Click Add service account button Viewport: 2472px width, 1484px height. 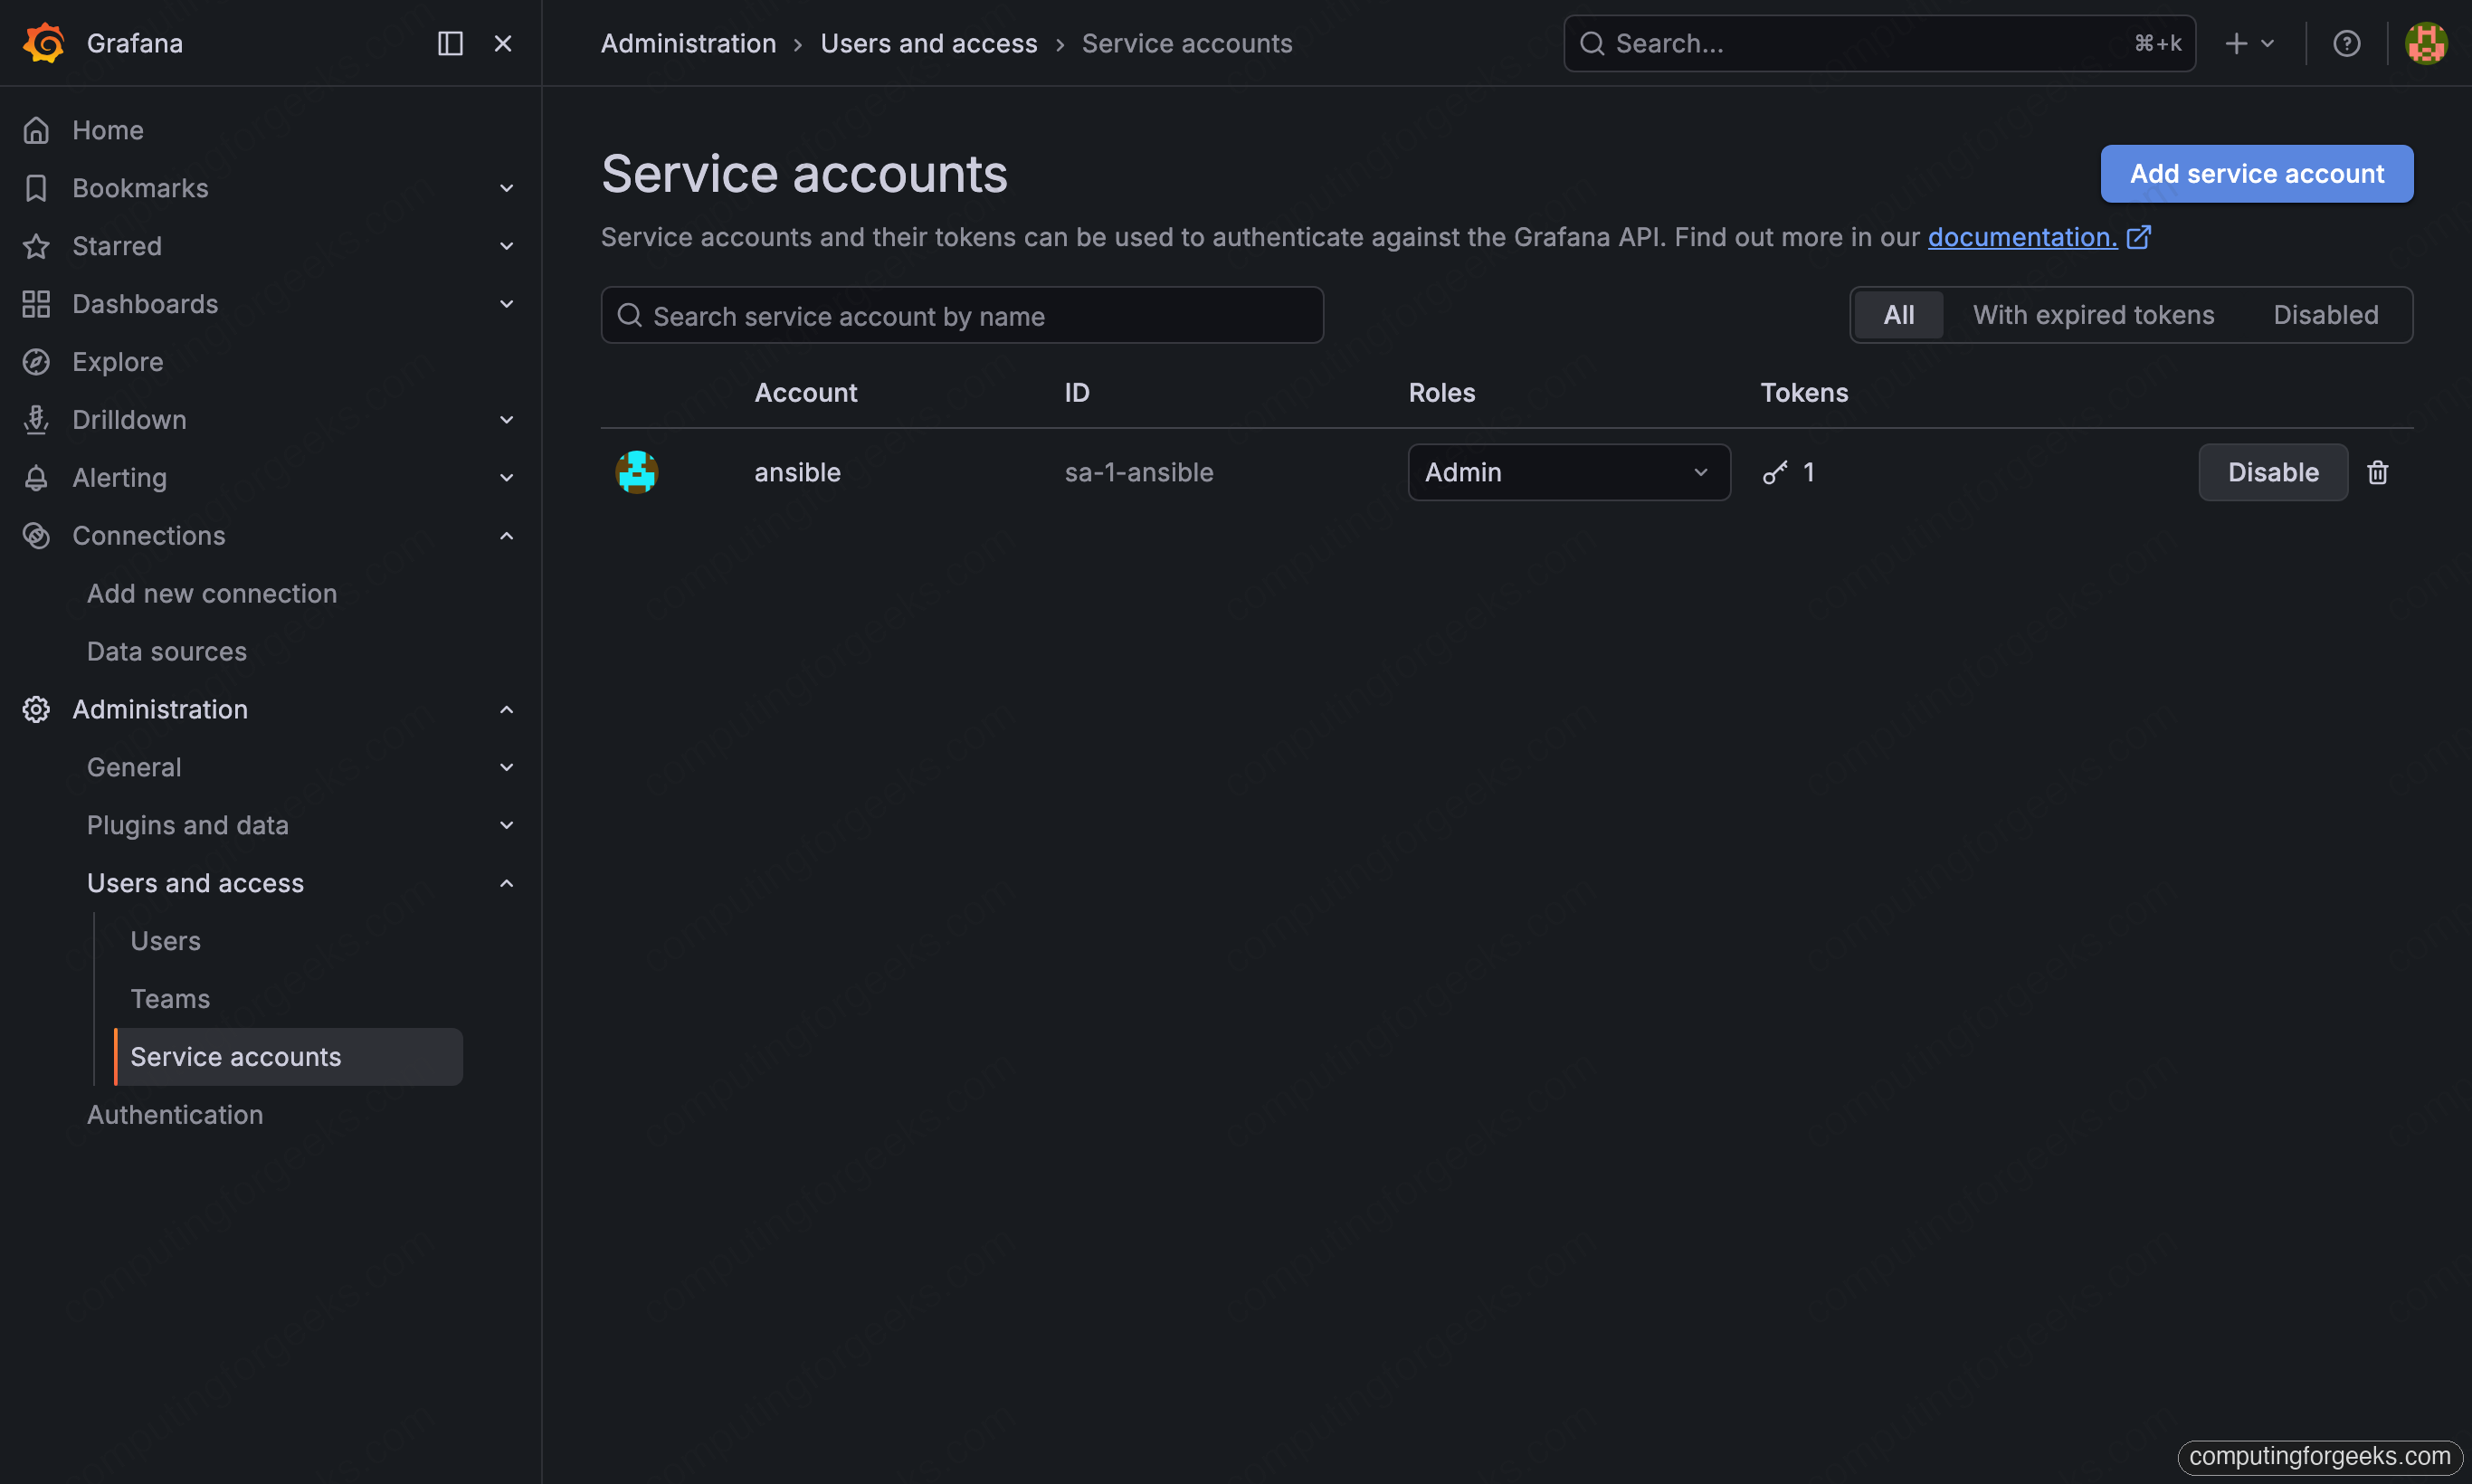point(2257,174)
